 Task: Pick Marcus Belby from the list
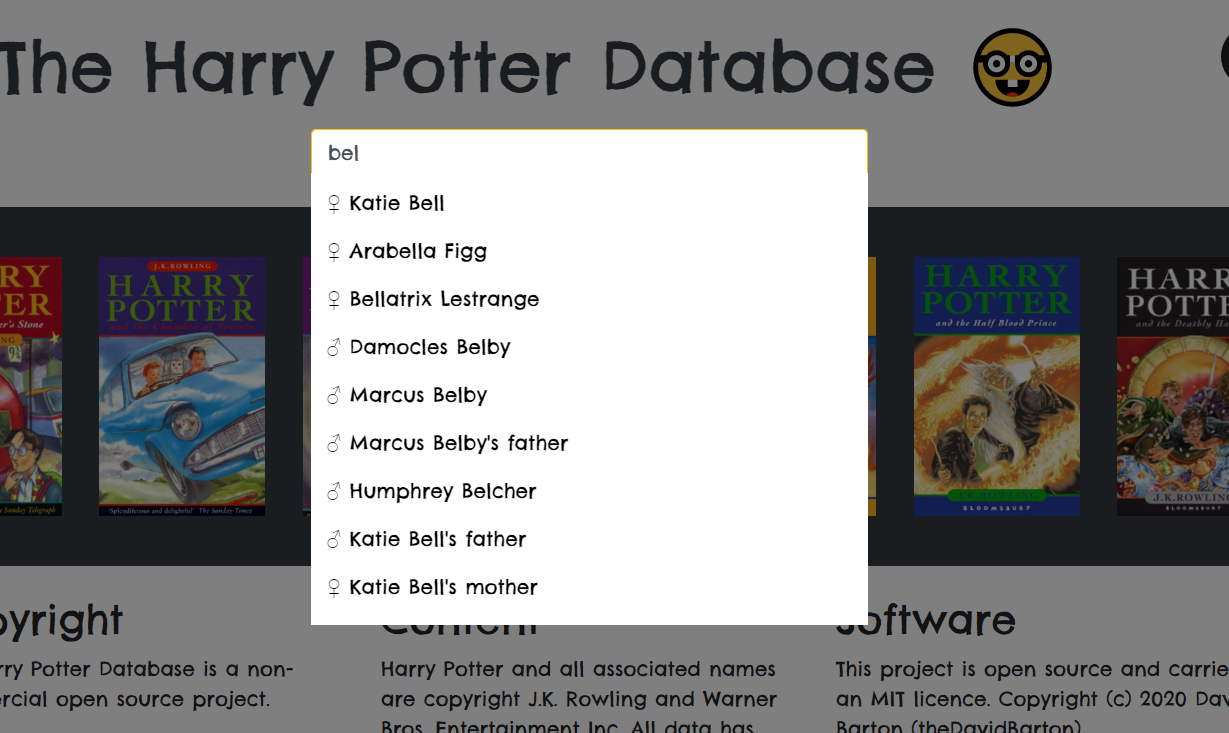coord(589,395)
